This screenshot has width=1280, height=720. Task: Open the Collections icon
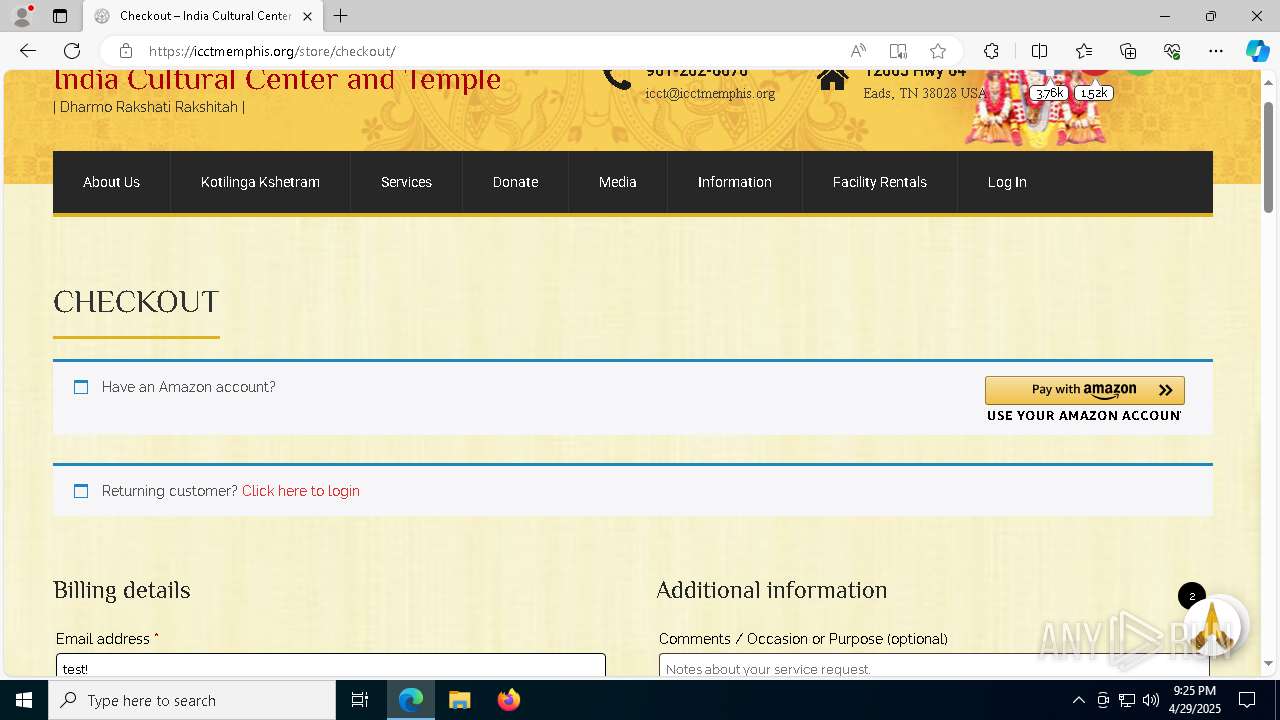click(1128, 51)
